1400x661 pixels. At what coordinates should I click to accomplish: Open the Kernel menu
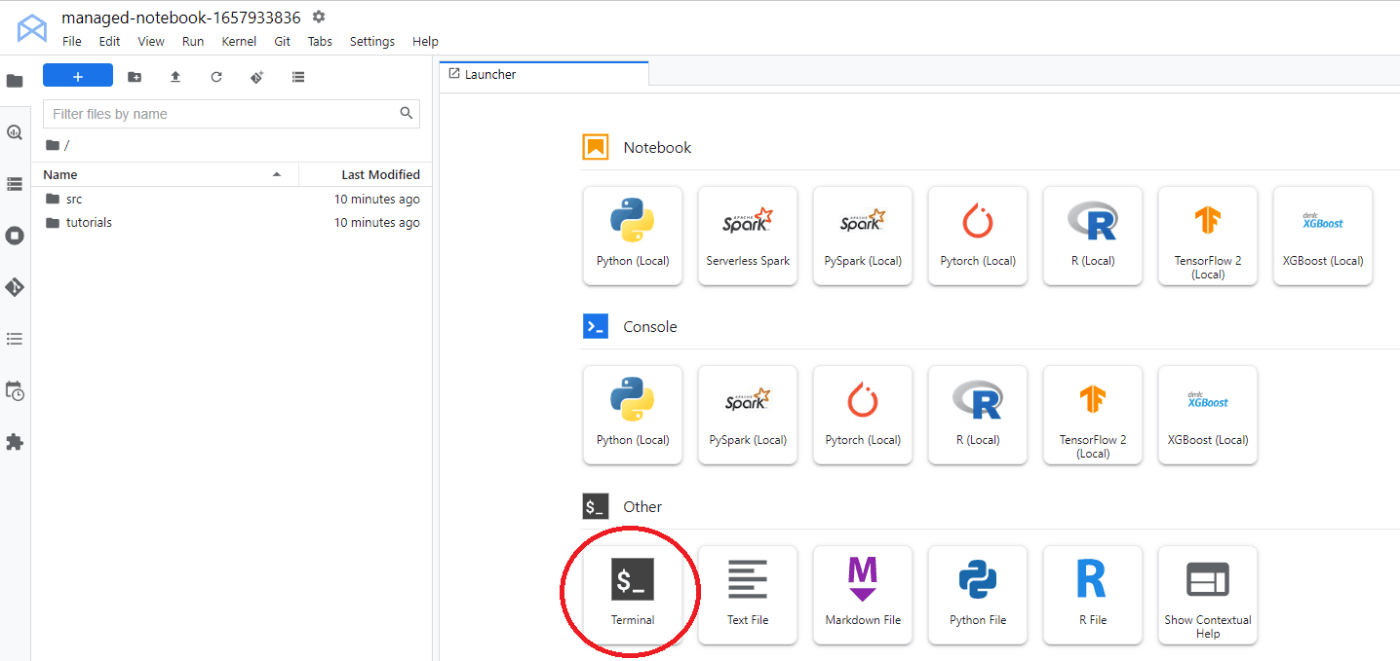tap(239, 41)
